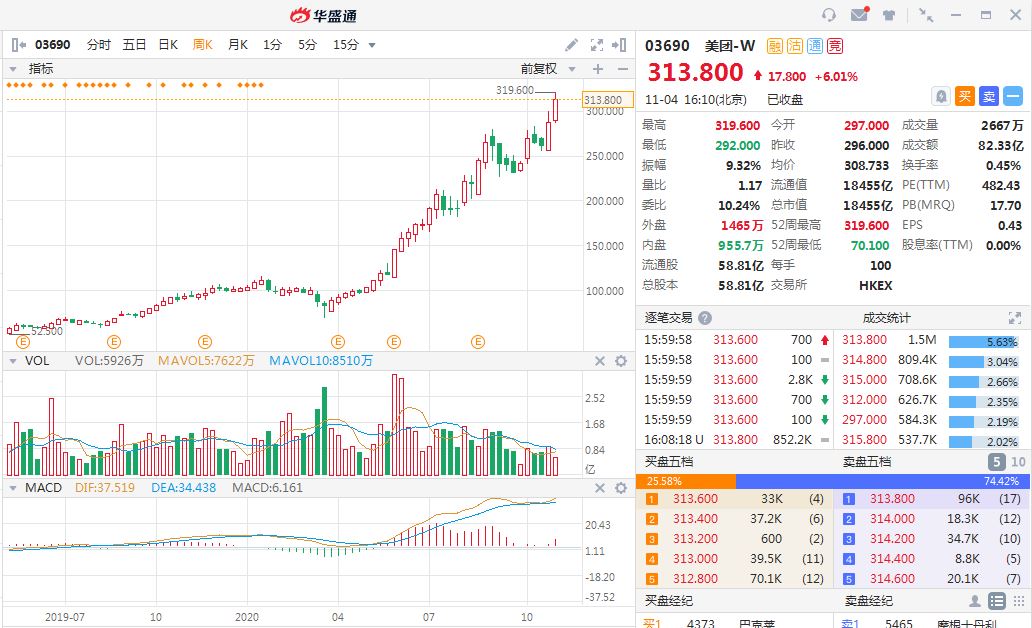Collapse the MACD panel triangle

(x=13, y=488)
